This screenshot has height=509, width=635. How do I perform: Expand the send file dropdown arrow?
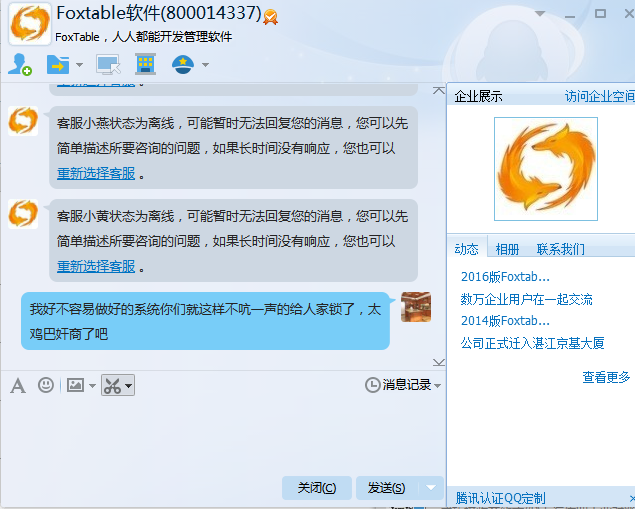pyautogui.click(x=79, y=65)
